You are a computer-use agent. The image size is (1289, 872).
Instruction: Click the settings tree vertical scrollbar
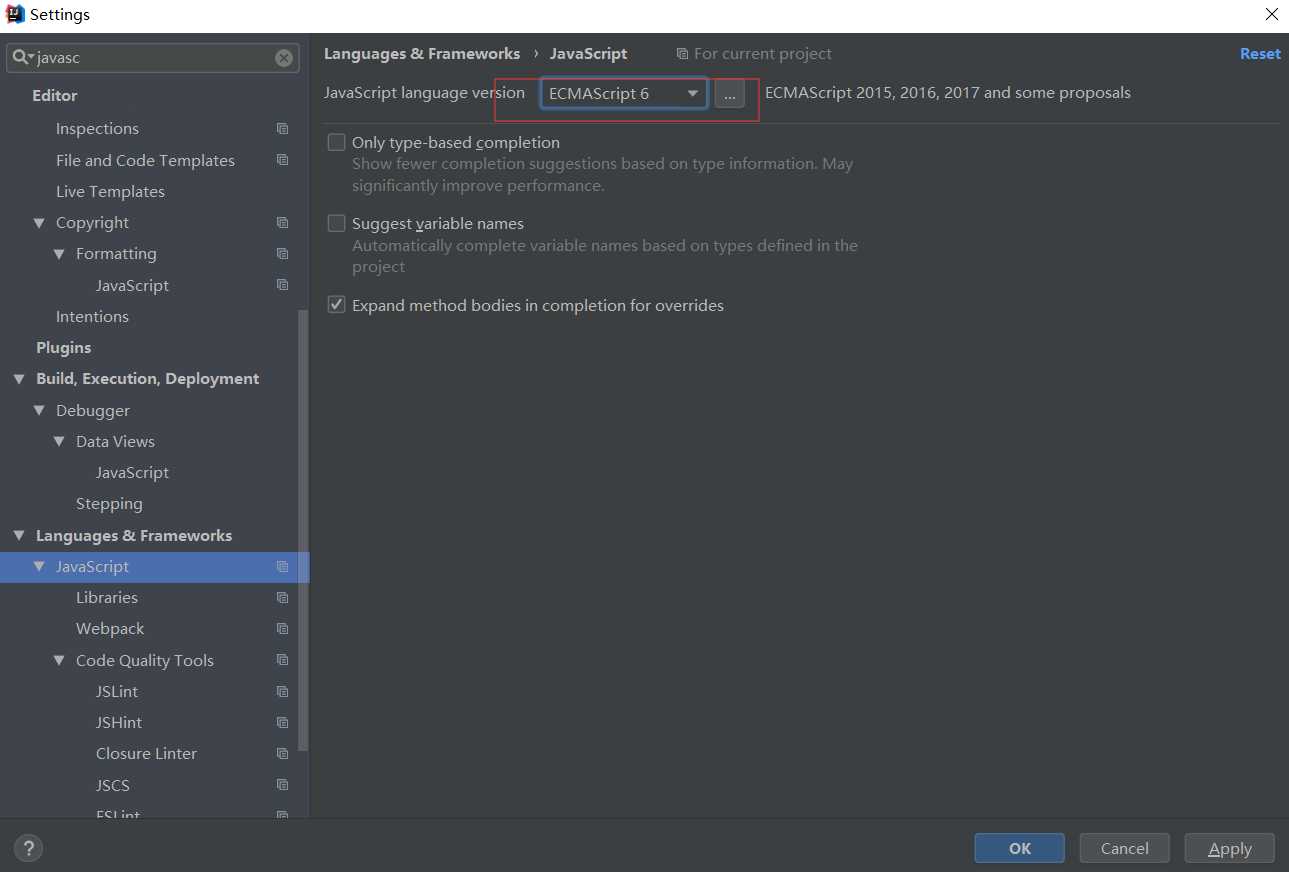point(304,530)
